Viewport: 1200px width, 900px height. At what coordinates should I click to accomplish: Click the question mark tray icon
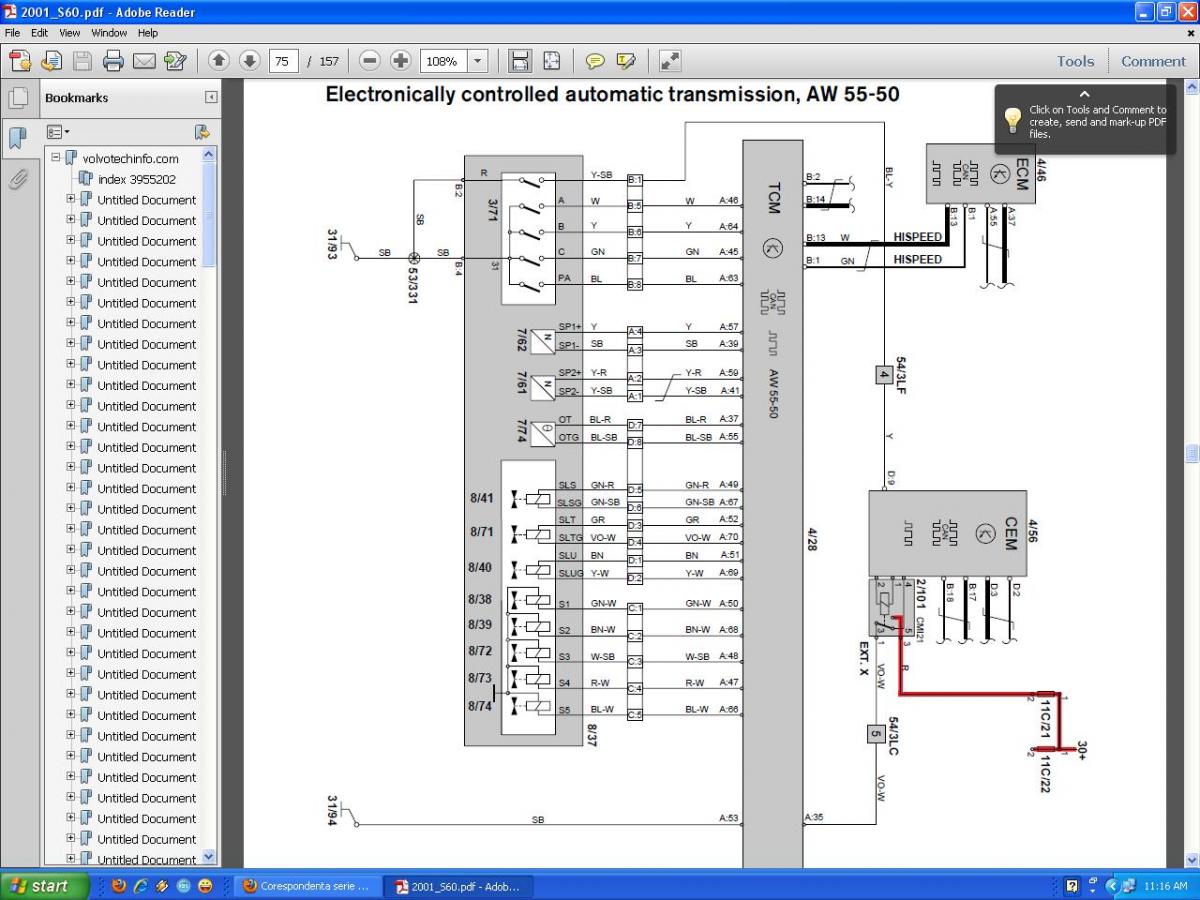click(1072, 886)
